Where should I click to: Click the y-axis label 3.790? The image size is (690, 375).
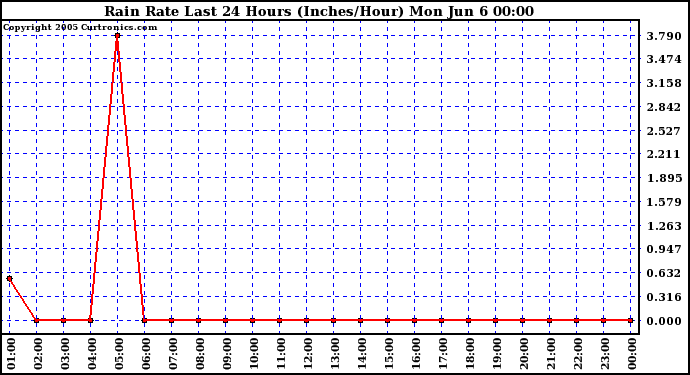tap(664, 36)
